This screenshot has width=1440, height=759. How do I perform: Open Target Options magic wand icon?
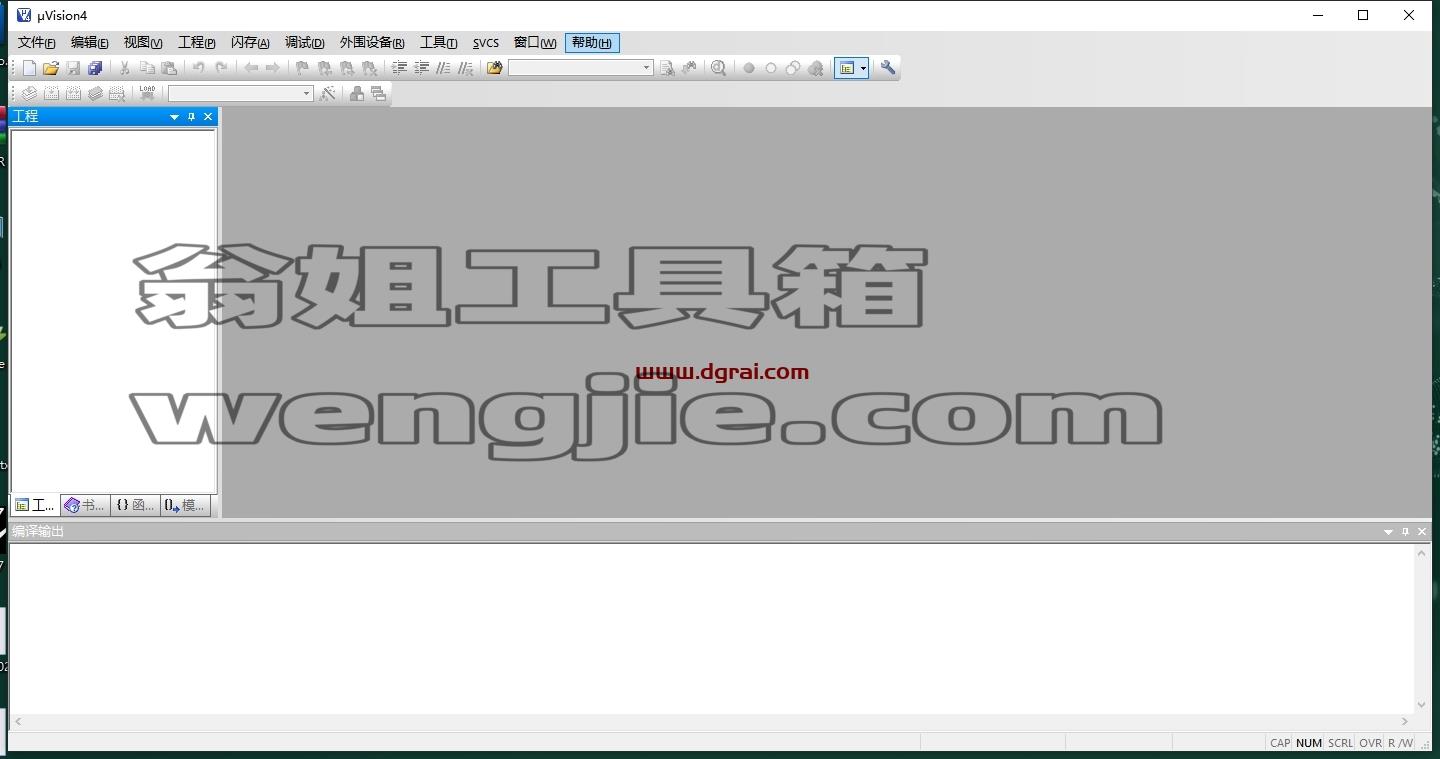[x=327, y=93]
